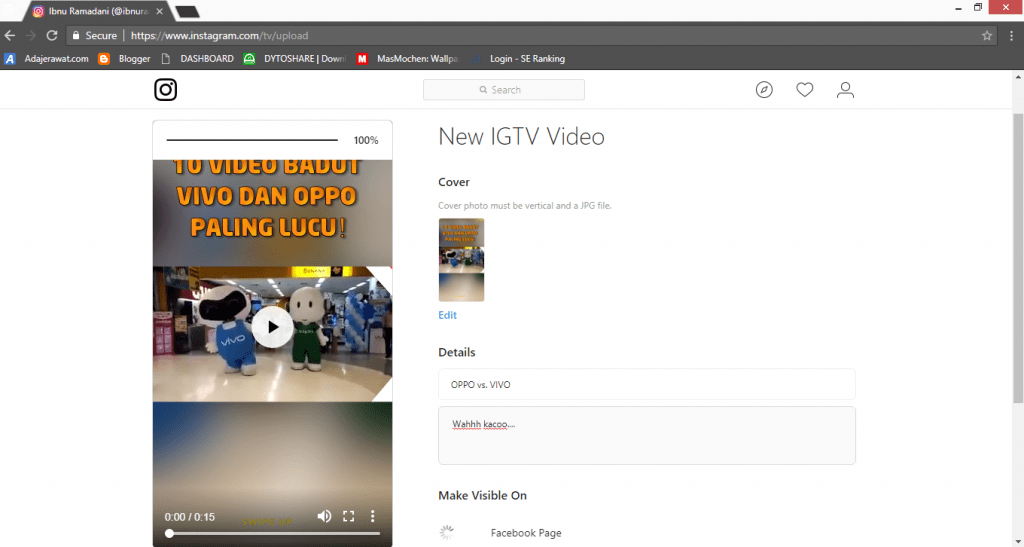
Task: Click the Edit cover link
Action: [447, 315]
